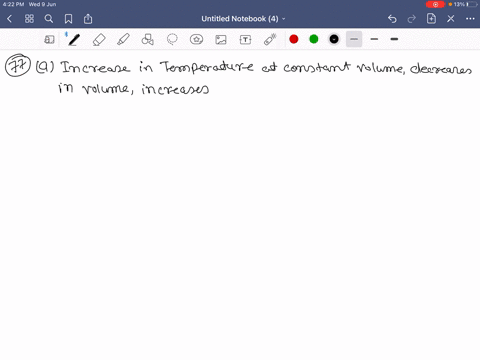Pick the red pen color

point(294,39)
